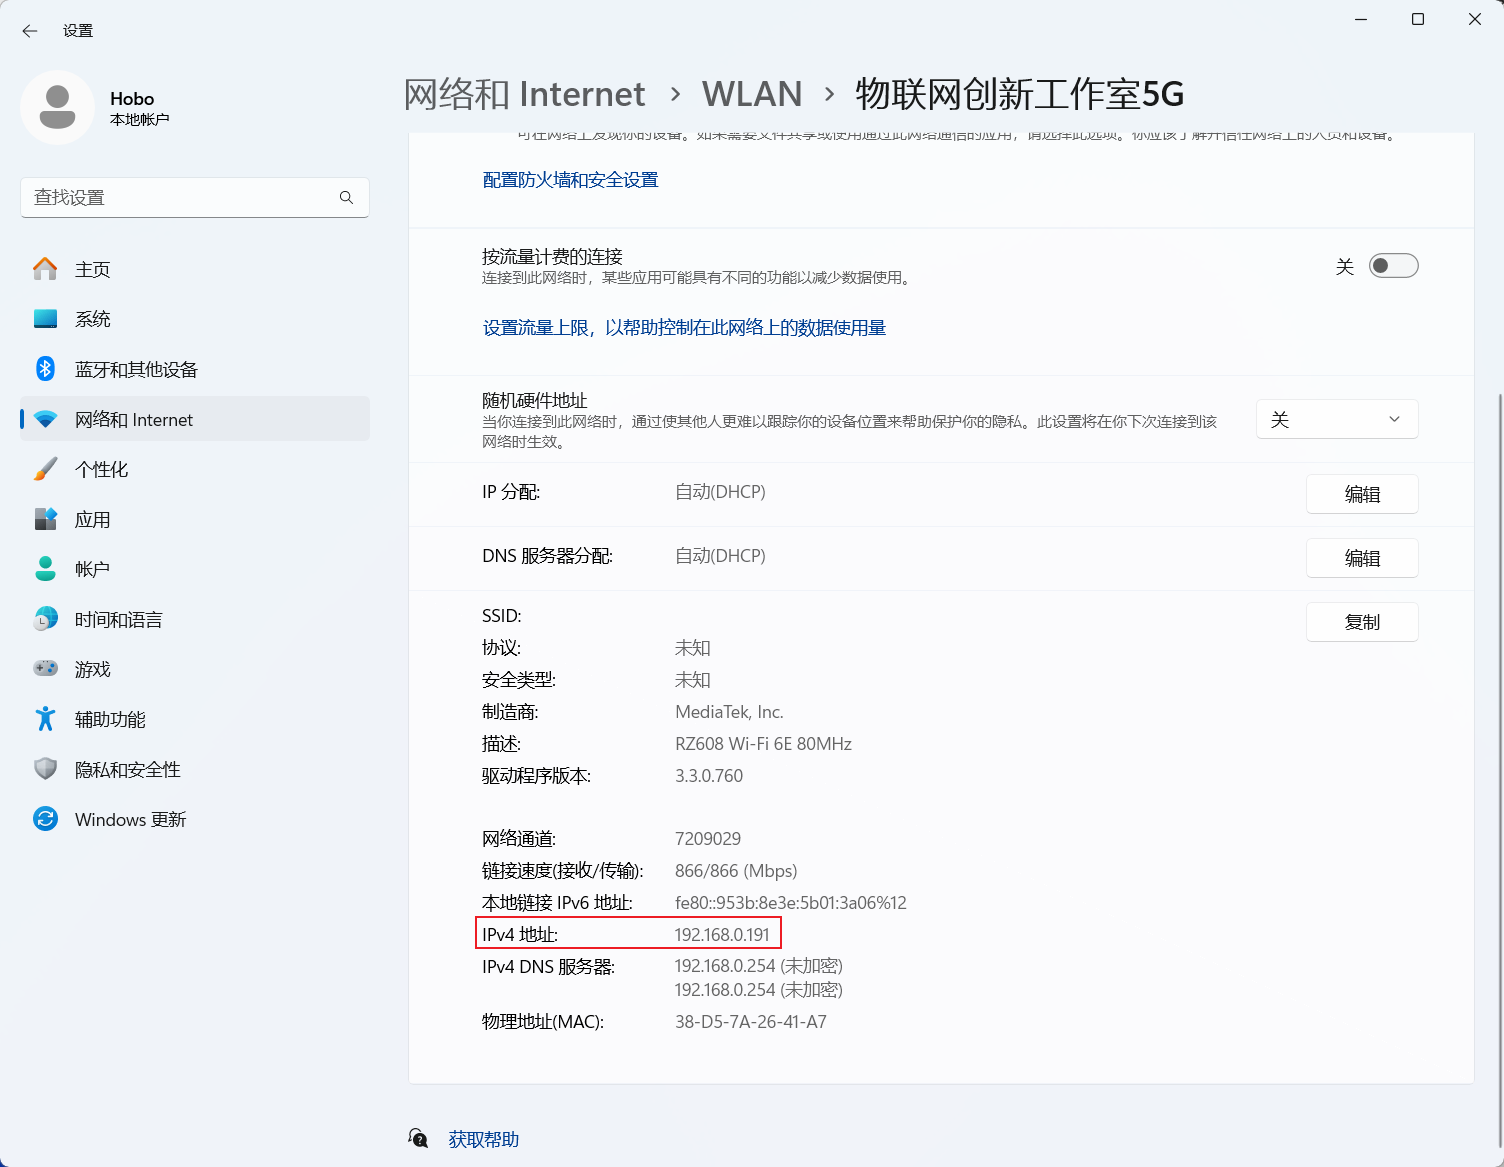
Task: Open 辅助功能 settings
Action: tap(110, 719)
